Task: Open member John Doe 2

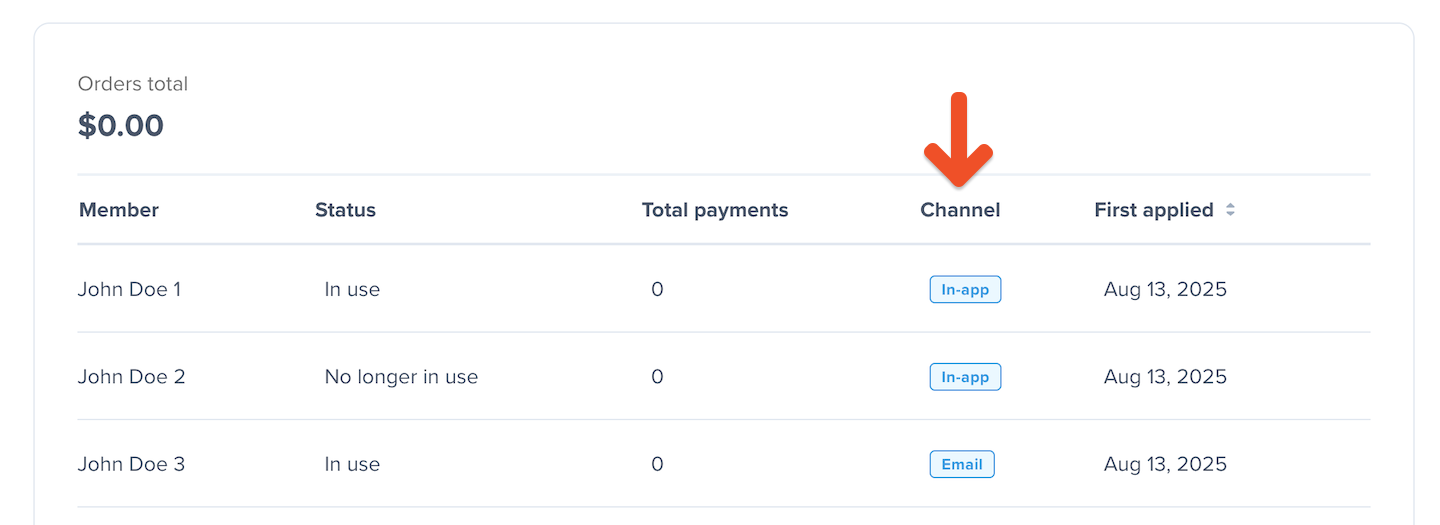Action: (x=131, y=377)
